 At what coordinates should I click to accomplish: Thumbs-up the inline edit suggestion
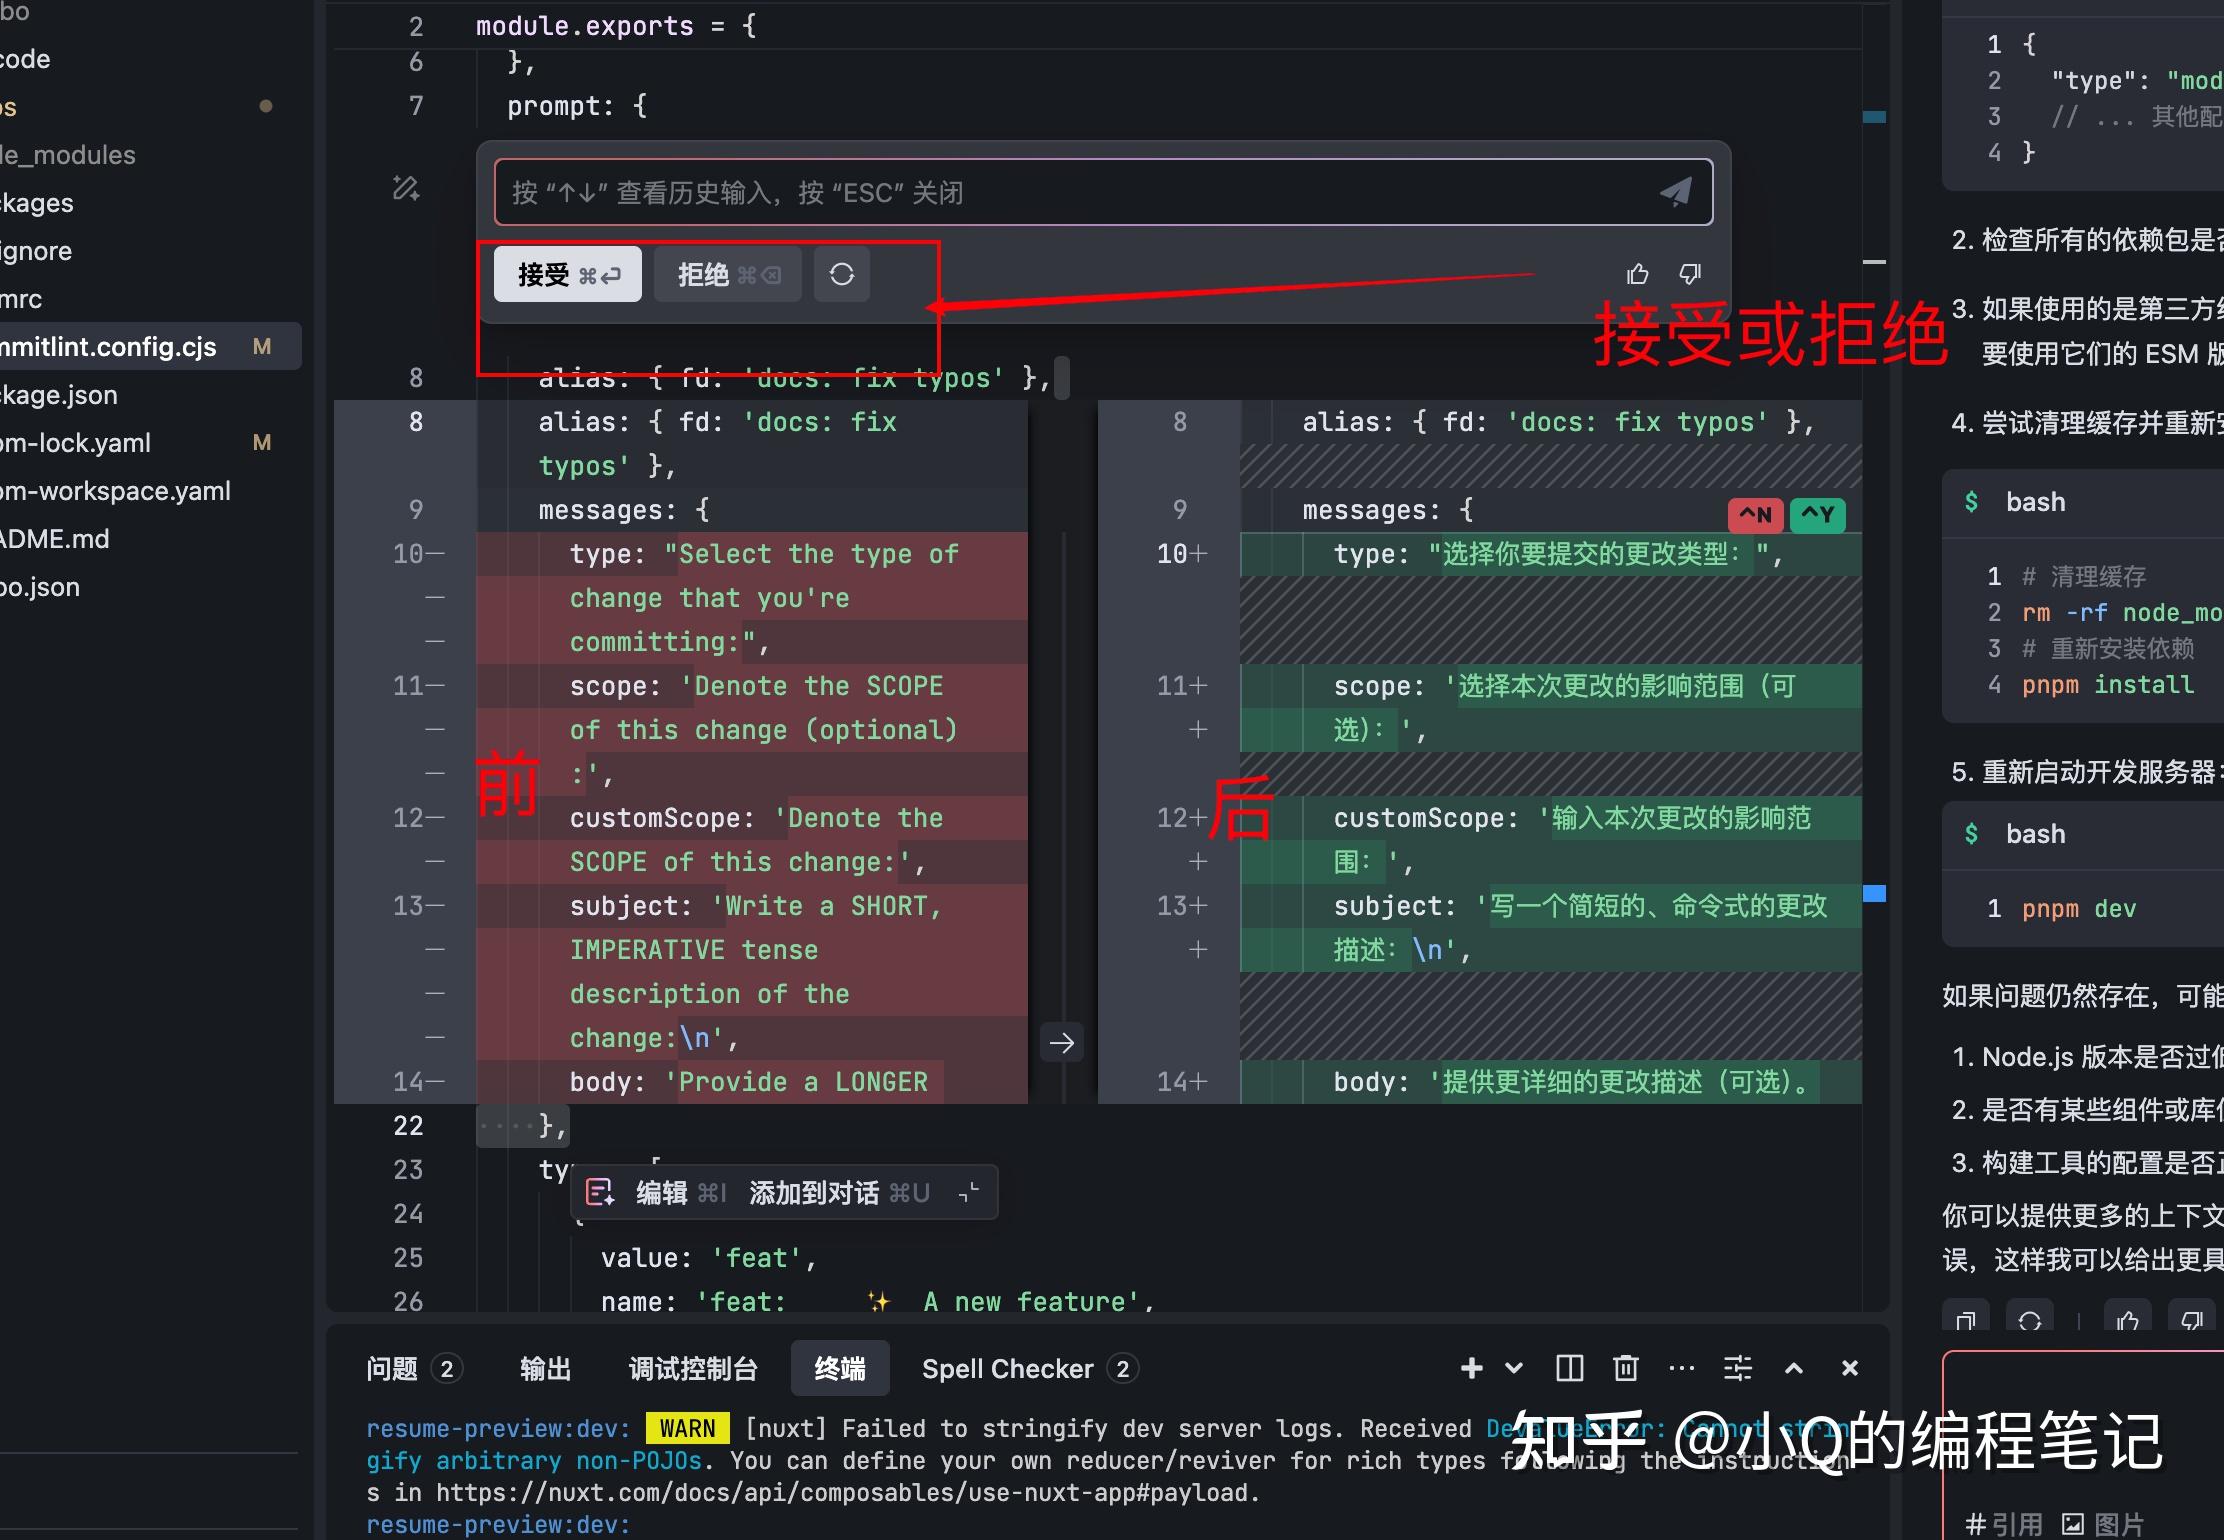[1637, 273]
